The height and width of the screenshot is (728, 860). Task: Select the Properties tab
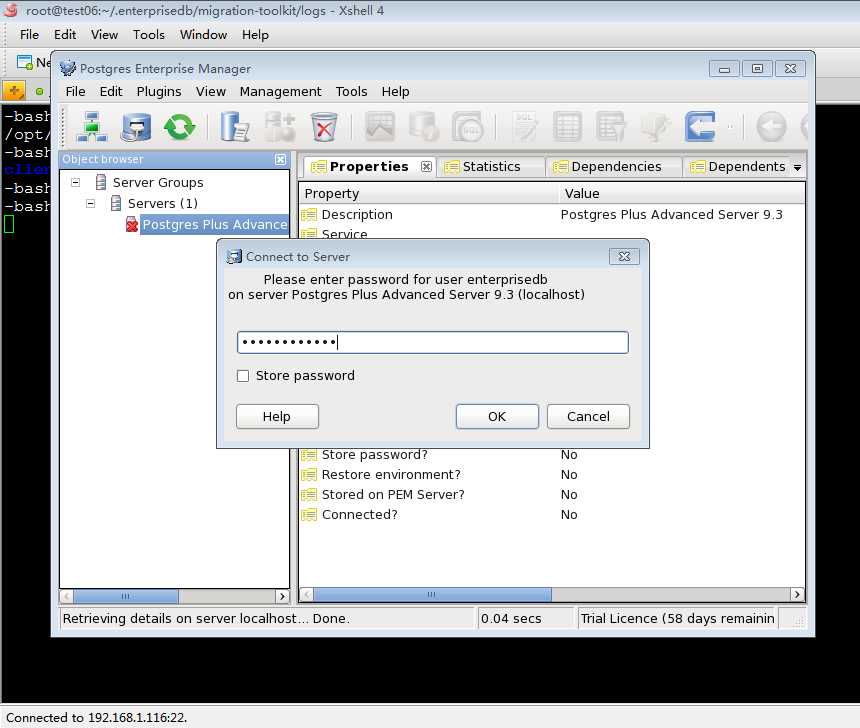click(x=369, y=167)
